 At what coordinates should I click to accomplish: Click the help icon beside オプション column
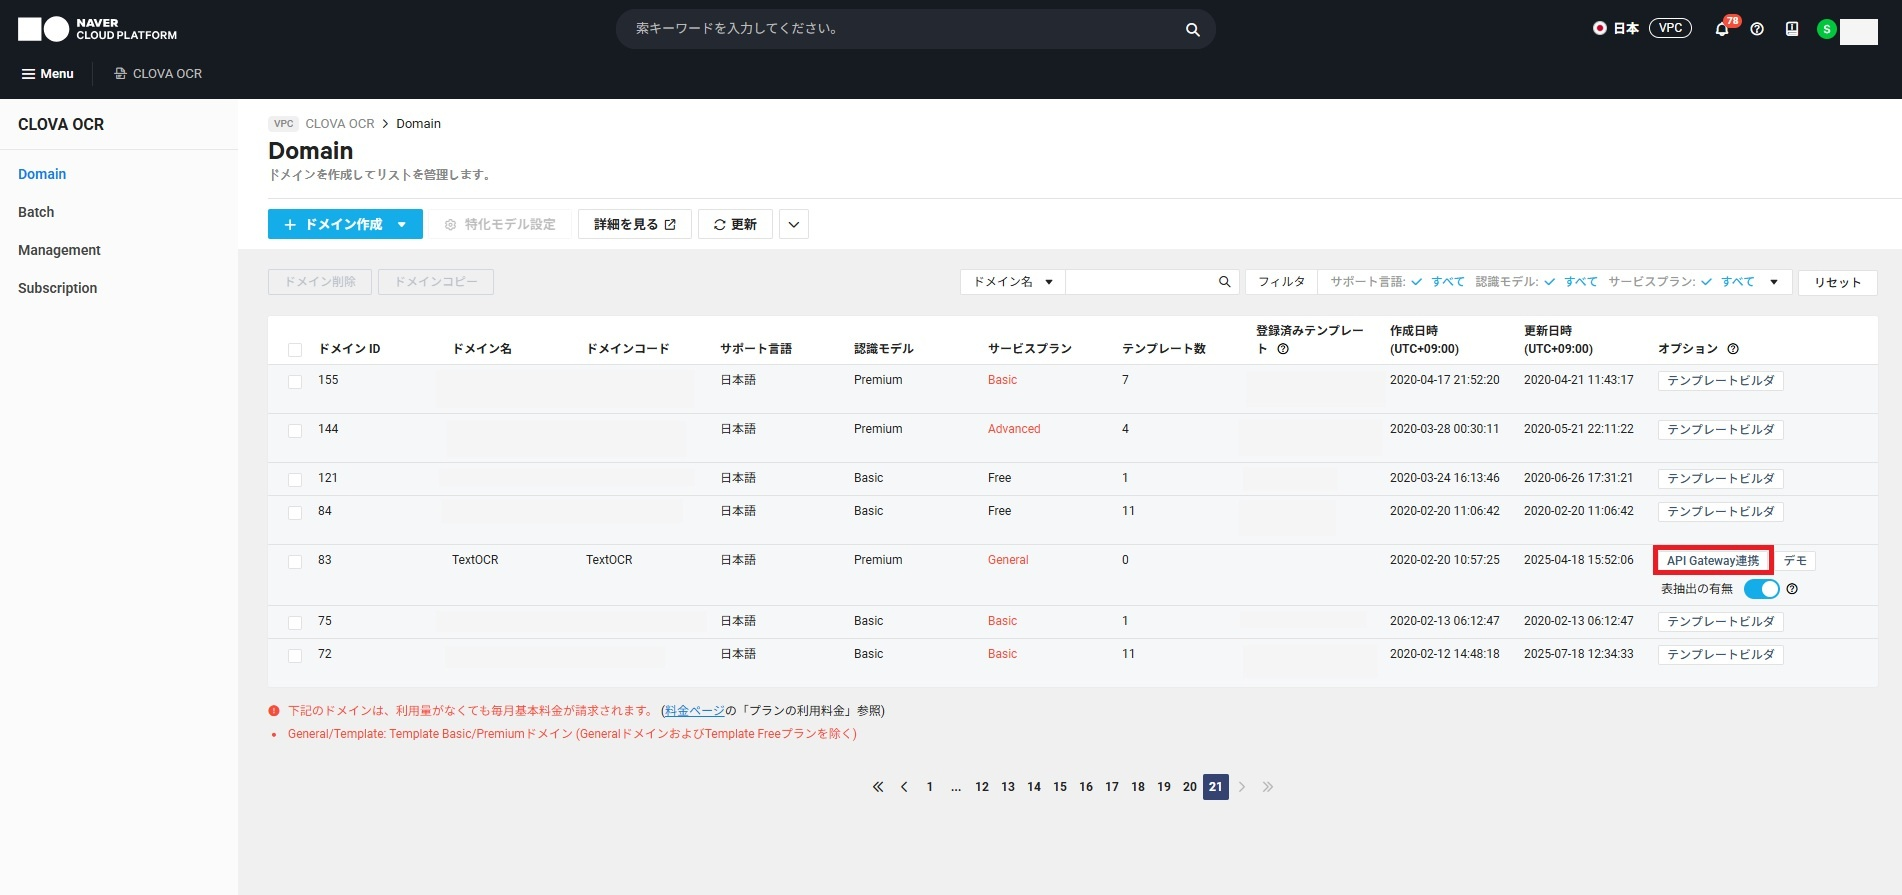pos(1733,349)
